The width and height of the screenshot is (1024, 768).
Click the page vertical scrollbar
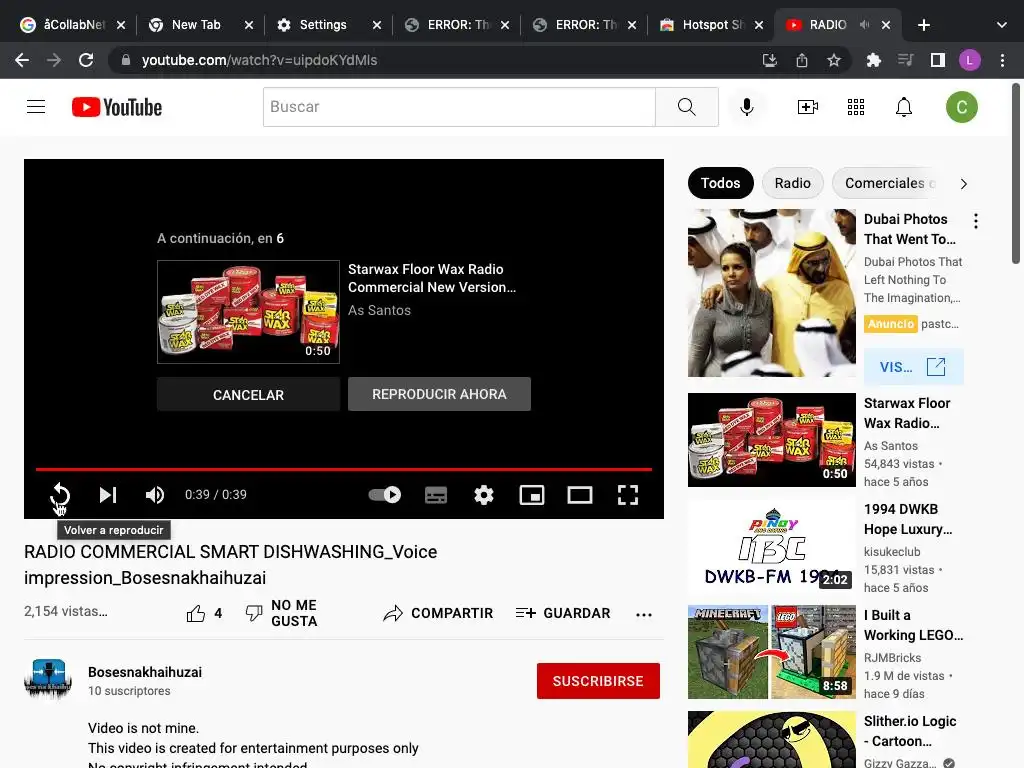pyautogui.click(x=1016, y=174)
